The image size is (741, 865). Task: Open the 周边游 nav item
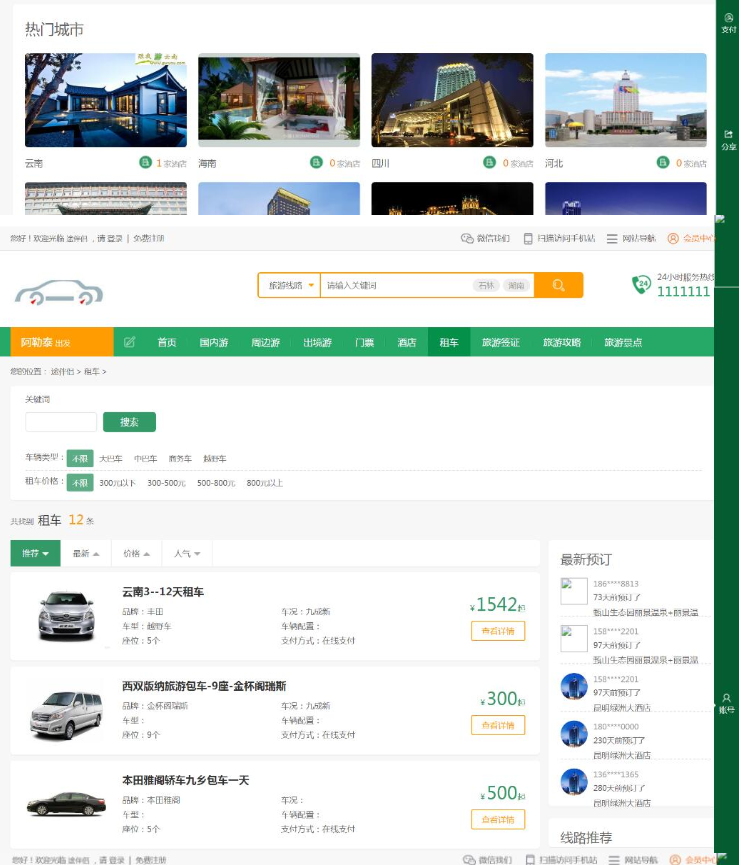[x=265, y=342]
